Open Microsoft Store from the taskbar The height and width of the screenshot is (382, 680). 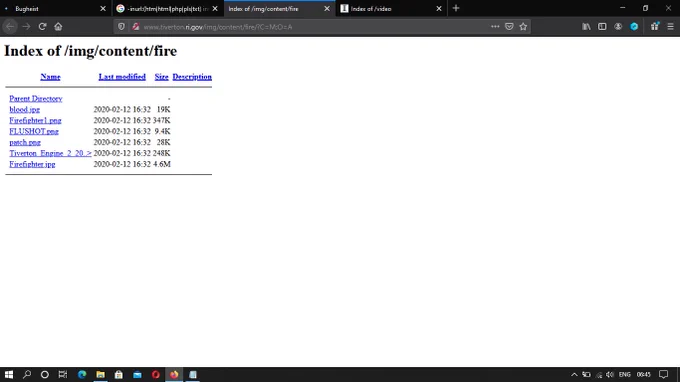coord(119,375)
